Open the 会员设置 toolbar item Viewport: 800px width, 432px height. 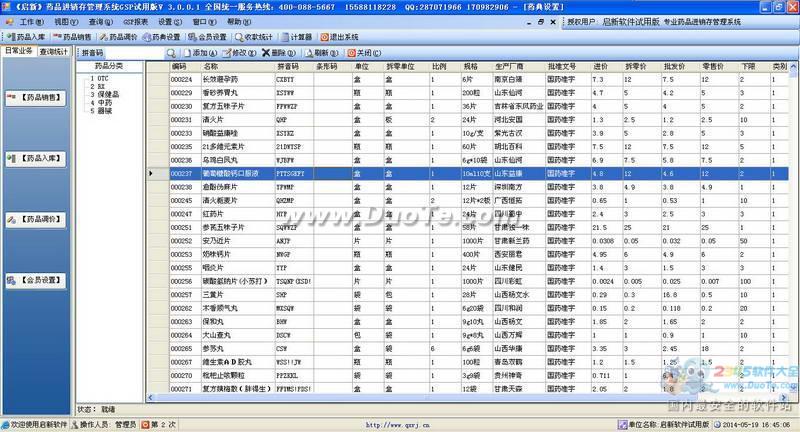[207, 37]
